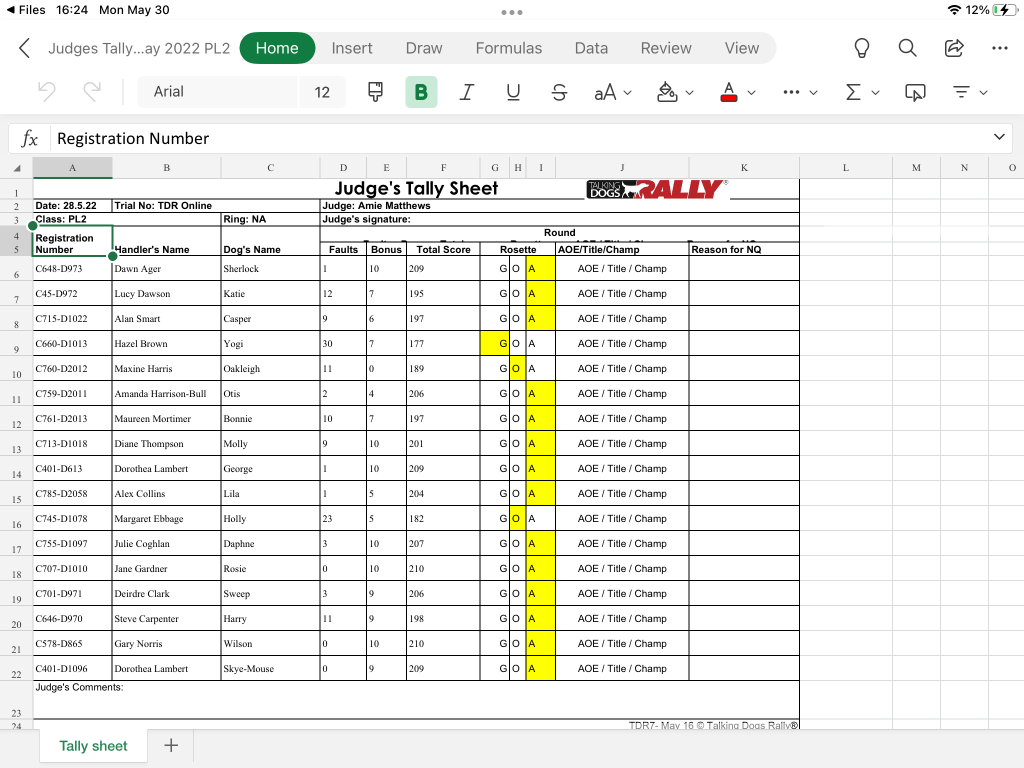Viewport: 1024px width, 768px height.
Task: Select the format painter icon
Action: point(376,92)
